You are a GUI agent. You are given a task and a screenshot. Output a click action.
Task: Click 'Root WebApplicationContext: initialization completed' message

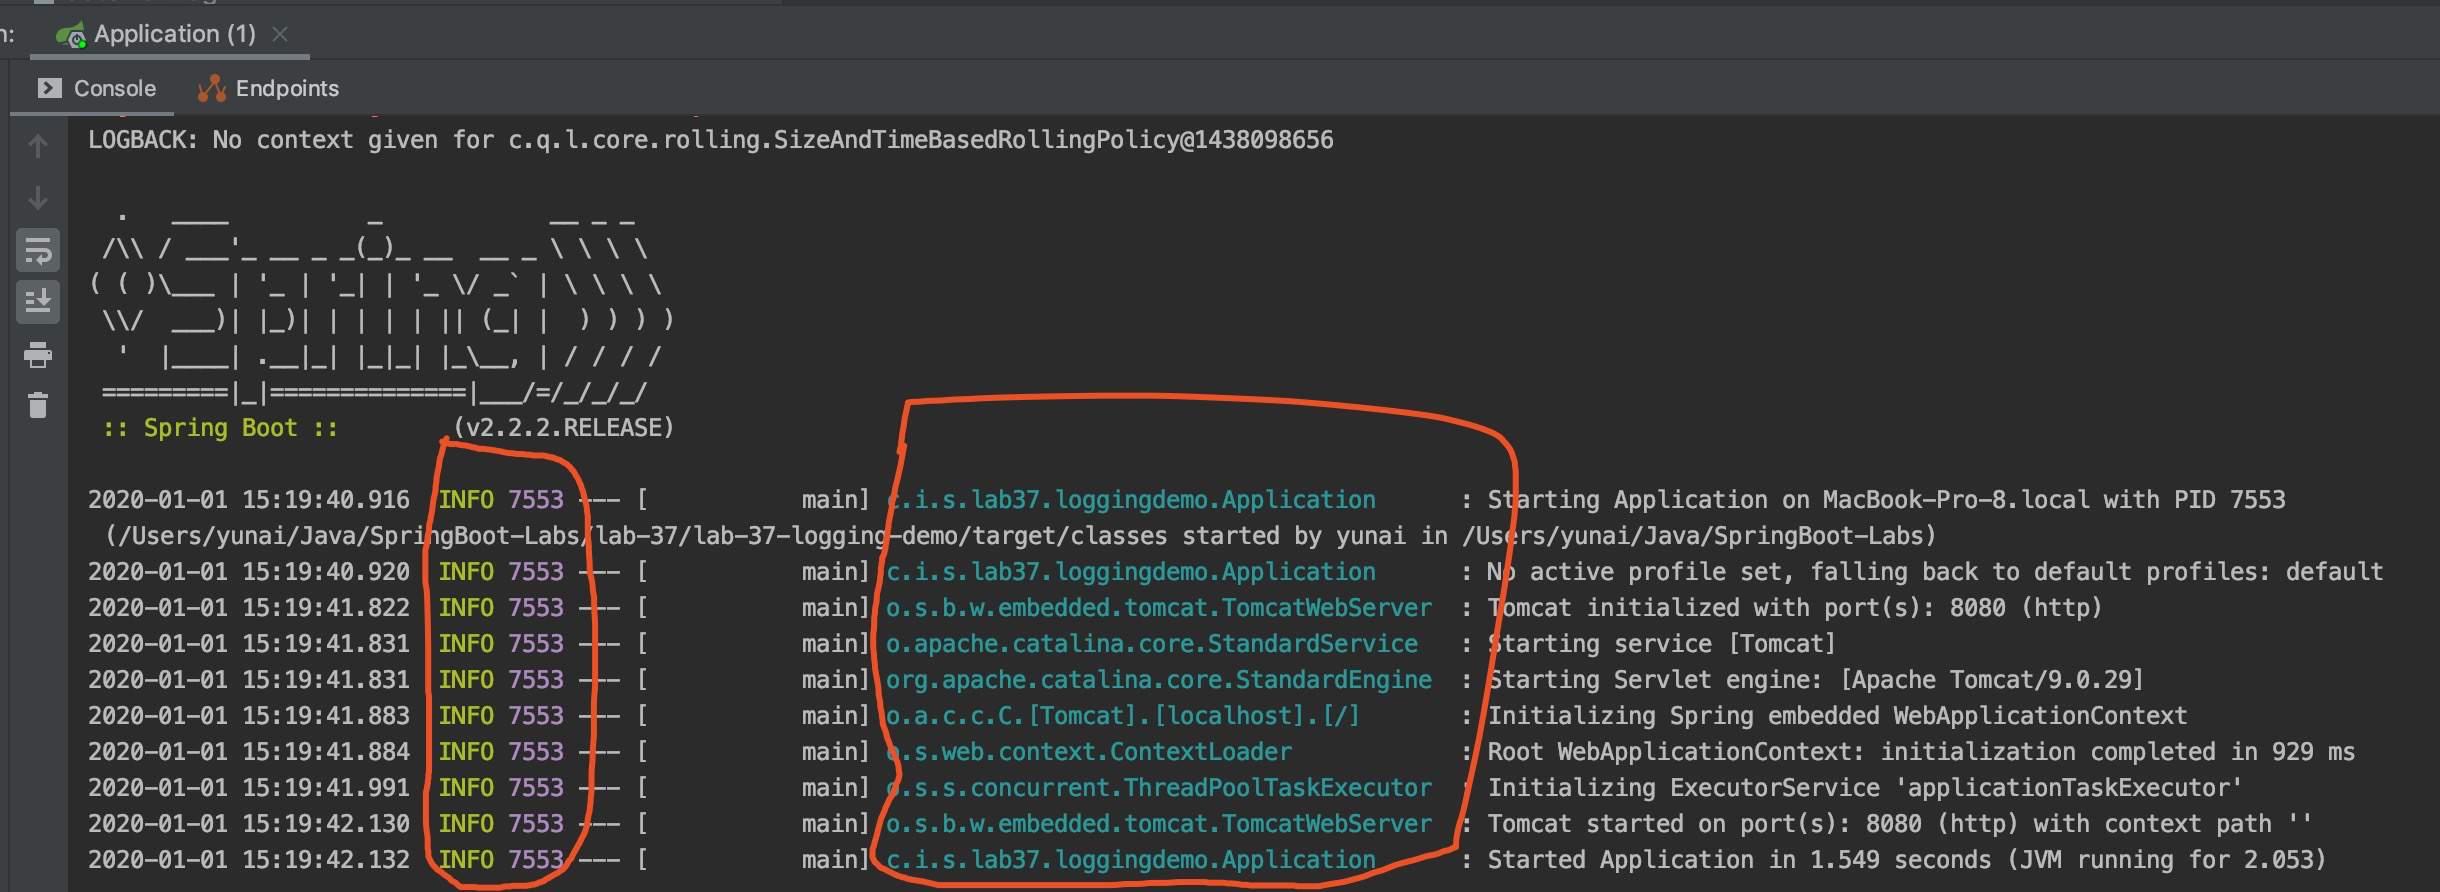(1921, 752)
